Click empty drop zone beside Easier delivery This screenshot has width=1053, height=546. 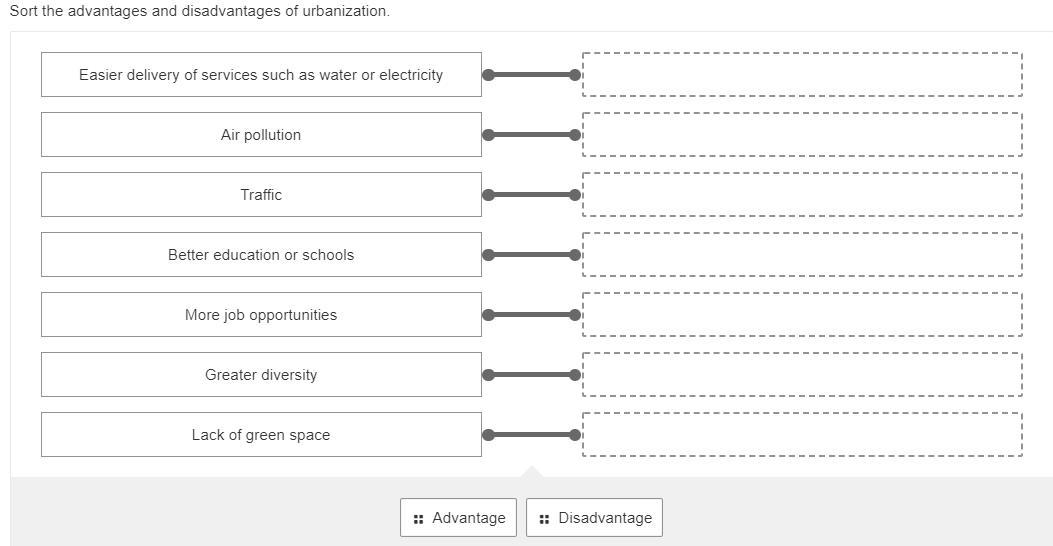(x=802, y=75)
